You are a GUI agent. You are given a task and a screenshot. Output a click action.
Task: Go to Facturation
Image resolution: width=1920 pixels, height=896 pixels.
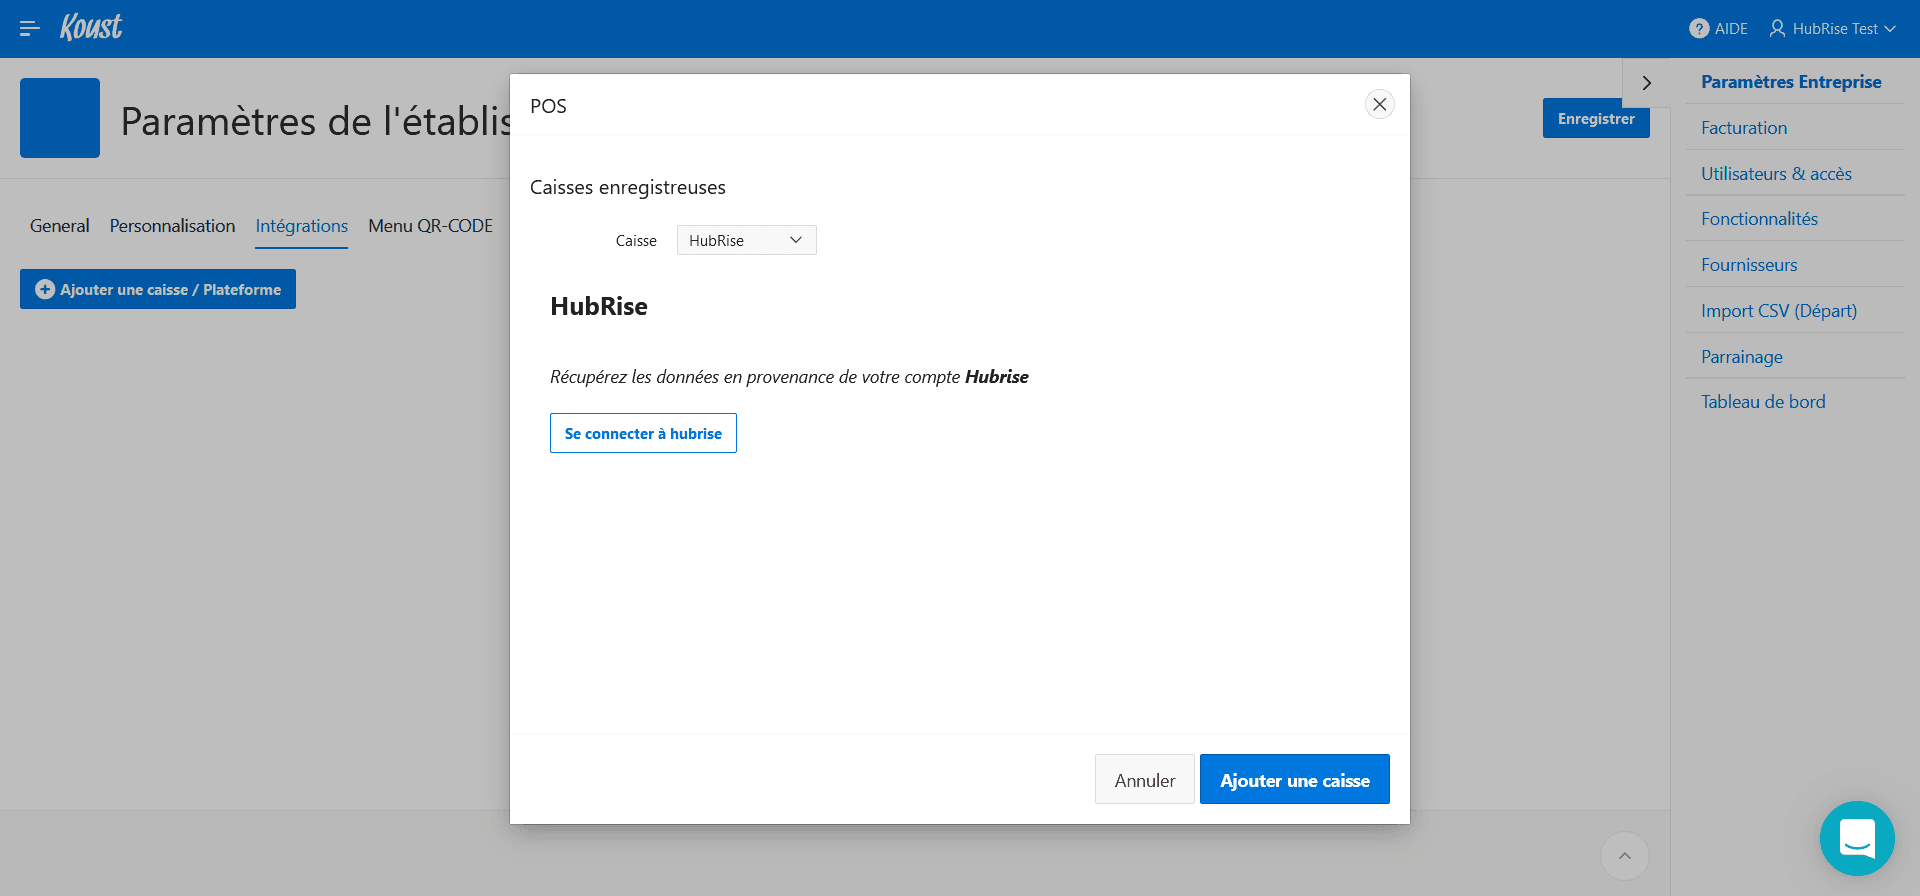coord(1744,128)
